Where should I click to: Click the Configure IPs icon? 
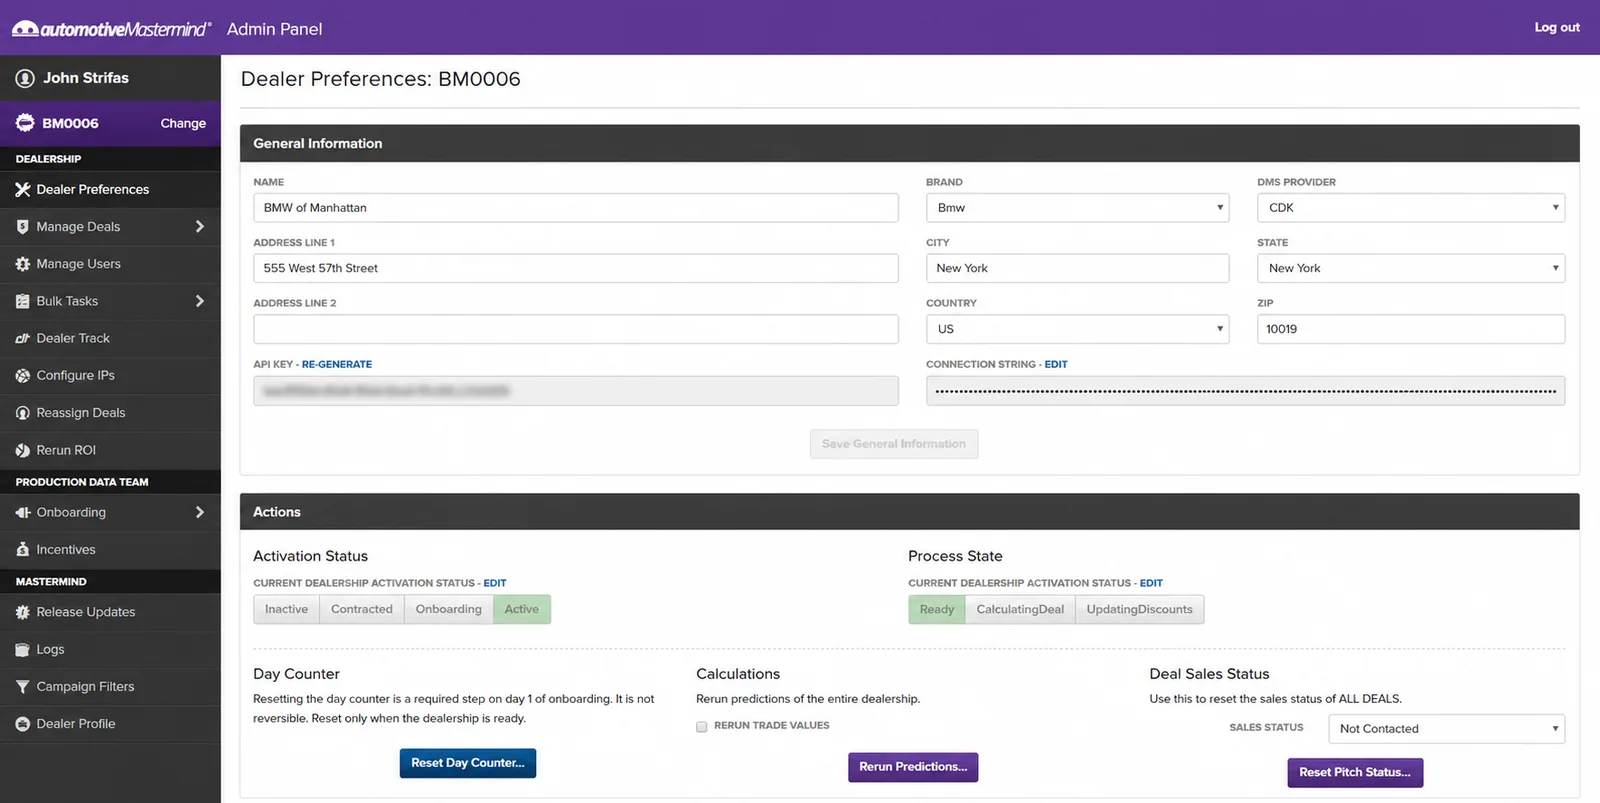point(23,376)
